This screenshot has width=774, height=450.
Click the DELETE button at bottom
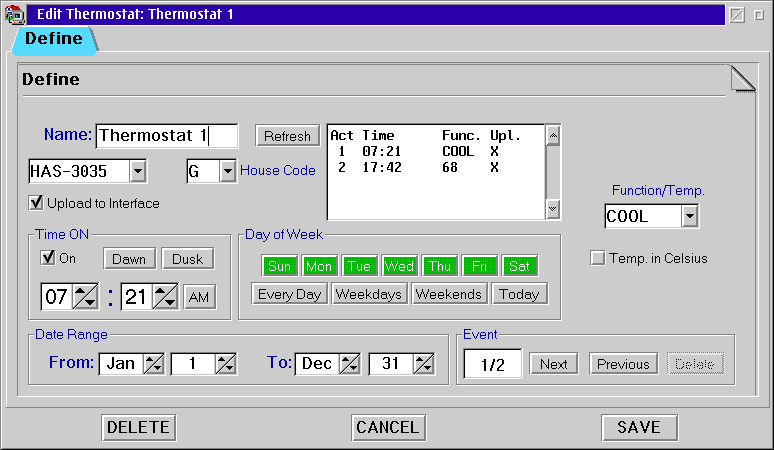coord(139,427)
